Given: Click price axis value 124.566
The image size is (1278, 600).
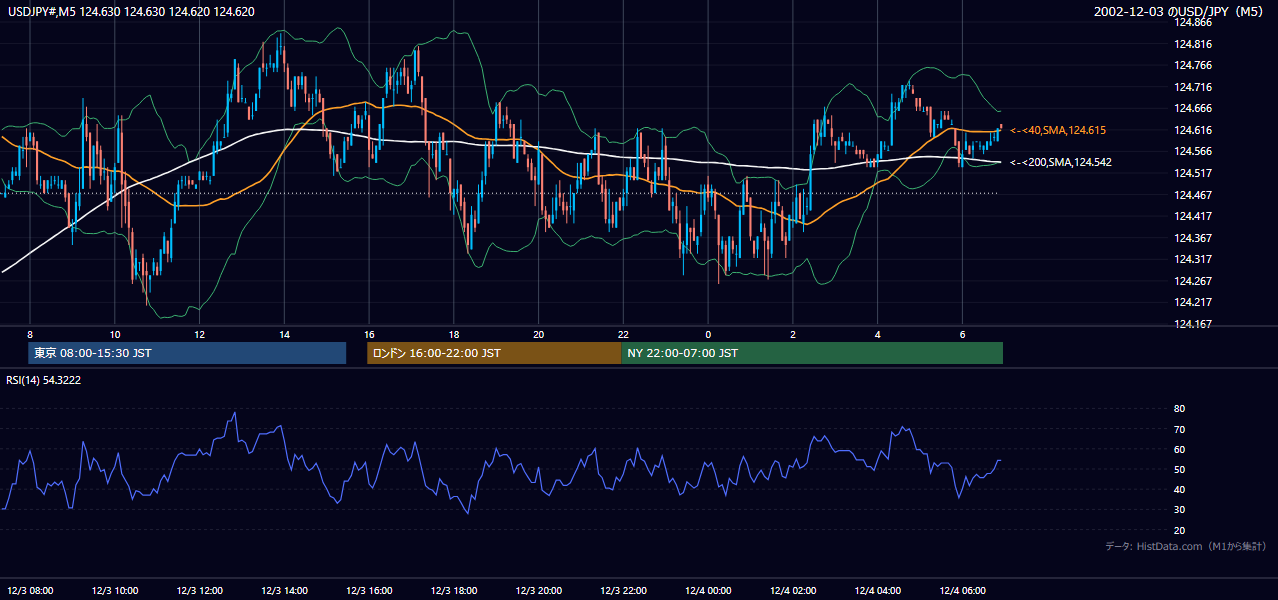Looking at the screenshot, I should [x=1194, y=151].
